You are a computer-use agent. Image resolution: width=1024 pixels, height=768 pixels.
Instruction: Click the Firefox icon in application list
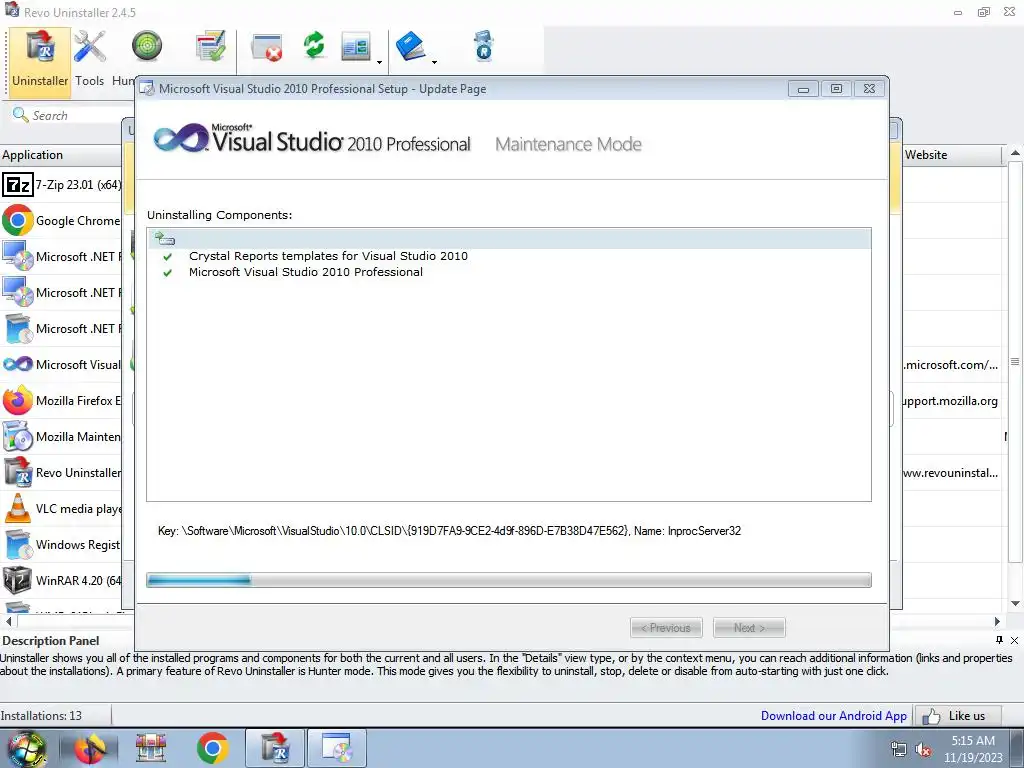pos(18,400)
